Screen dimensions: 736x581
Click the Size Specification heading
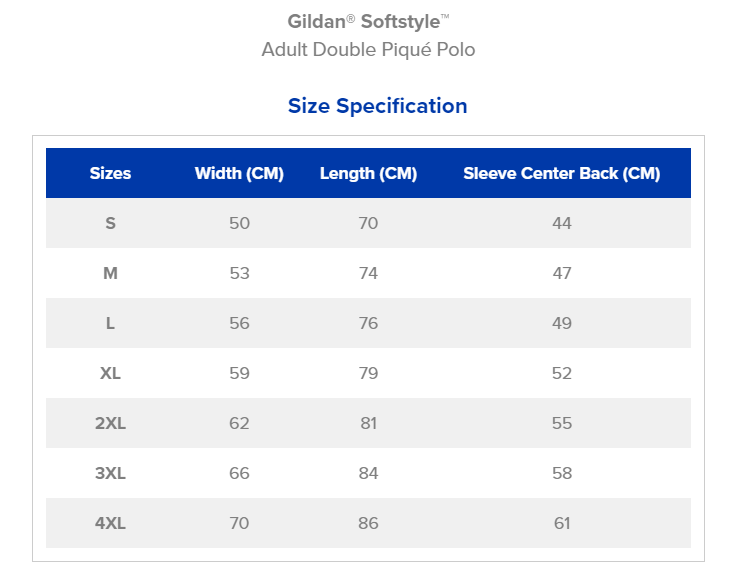(377, 106)
